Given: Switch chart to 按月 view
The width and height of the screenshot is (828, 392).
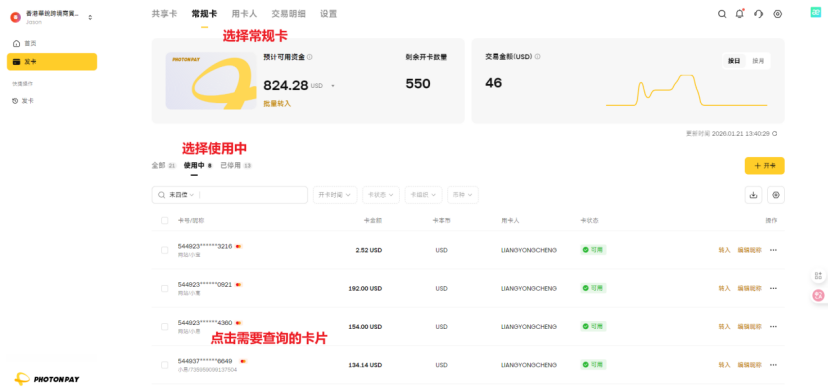Looking at the screenshot, I should pos(758,61).
